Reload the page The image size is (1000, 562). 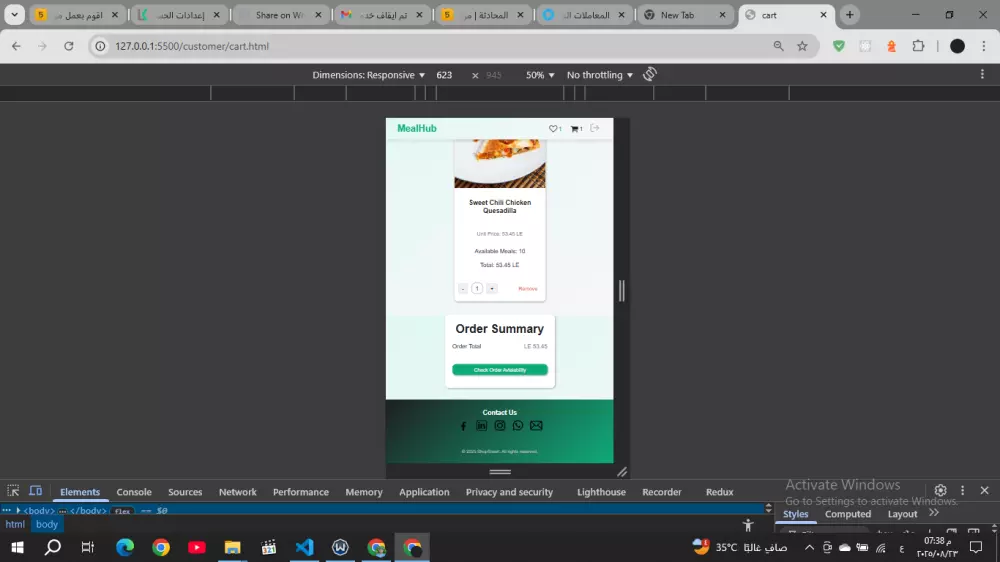point(69,46)
